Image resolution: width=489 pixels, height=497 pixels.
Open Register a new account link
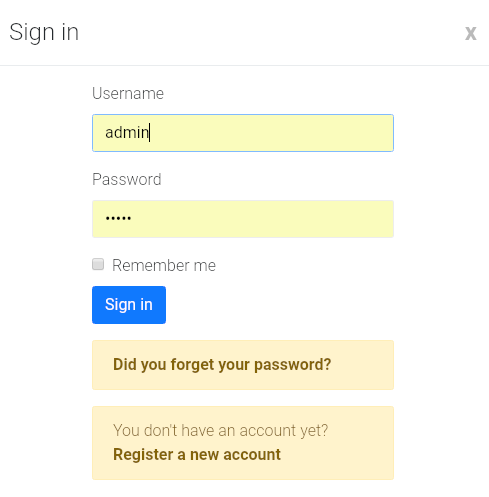point(197,455)
